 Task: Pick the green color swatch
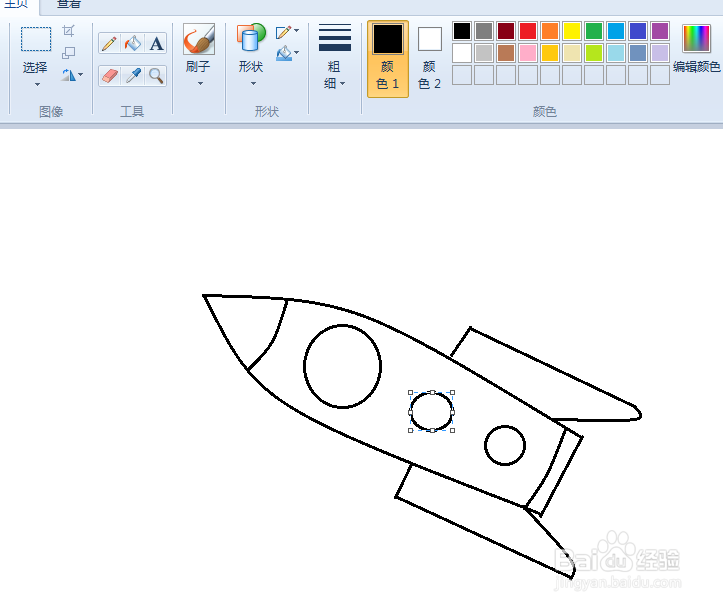pyautogui.click(x=594, y=31)
